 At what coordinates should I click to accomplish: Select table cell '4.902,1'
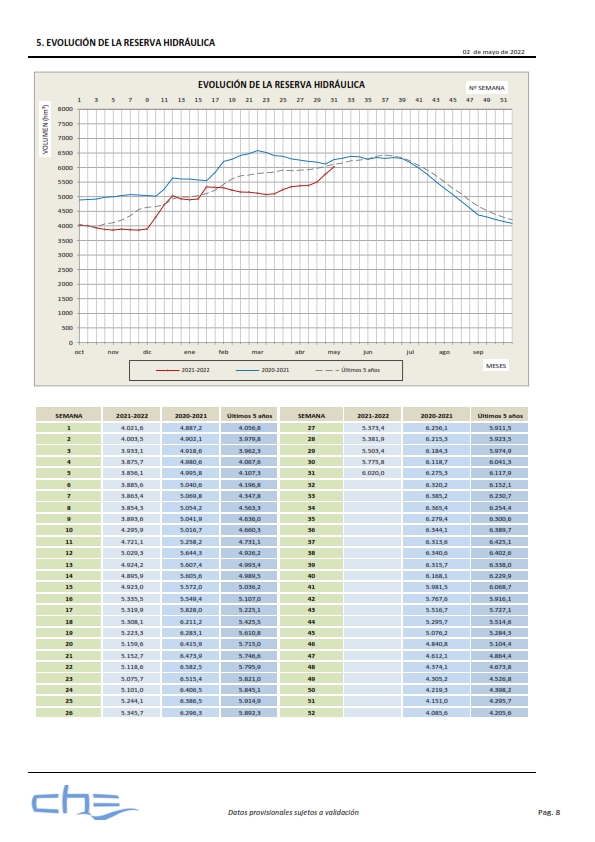191,439
